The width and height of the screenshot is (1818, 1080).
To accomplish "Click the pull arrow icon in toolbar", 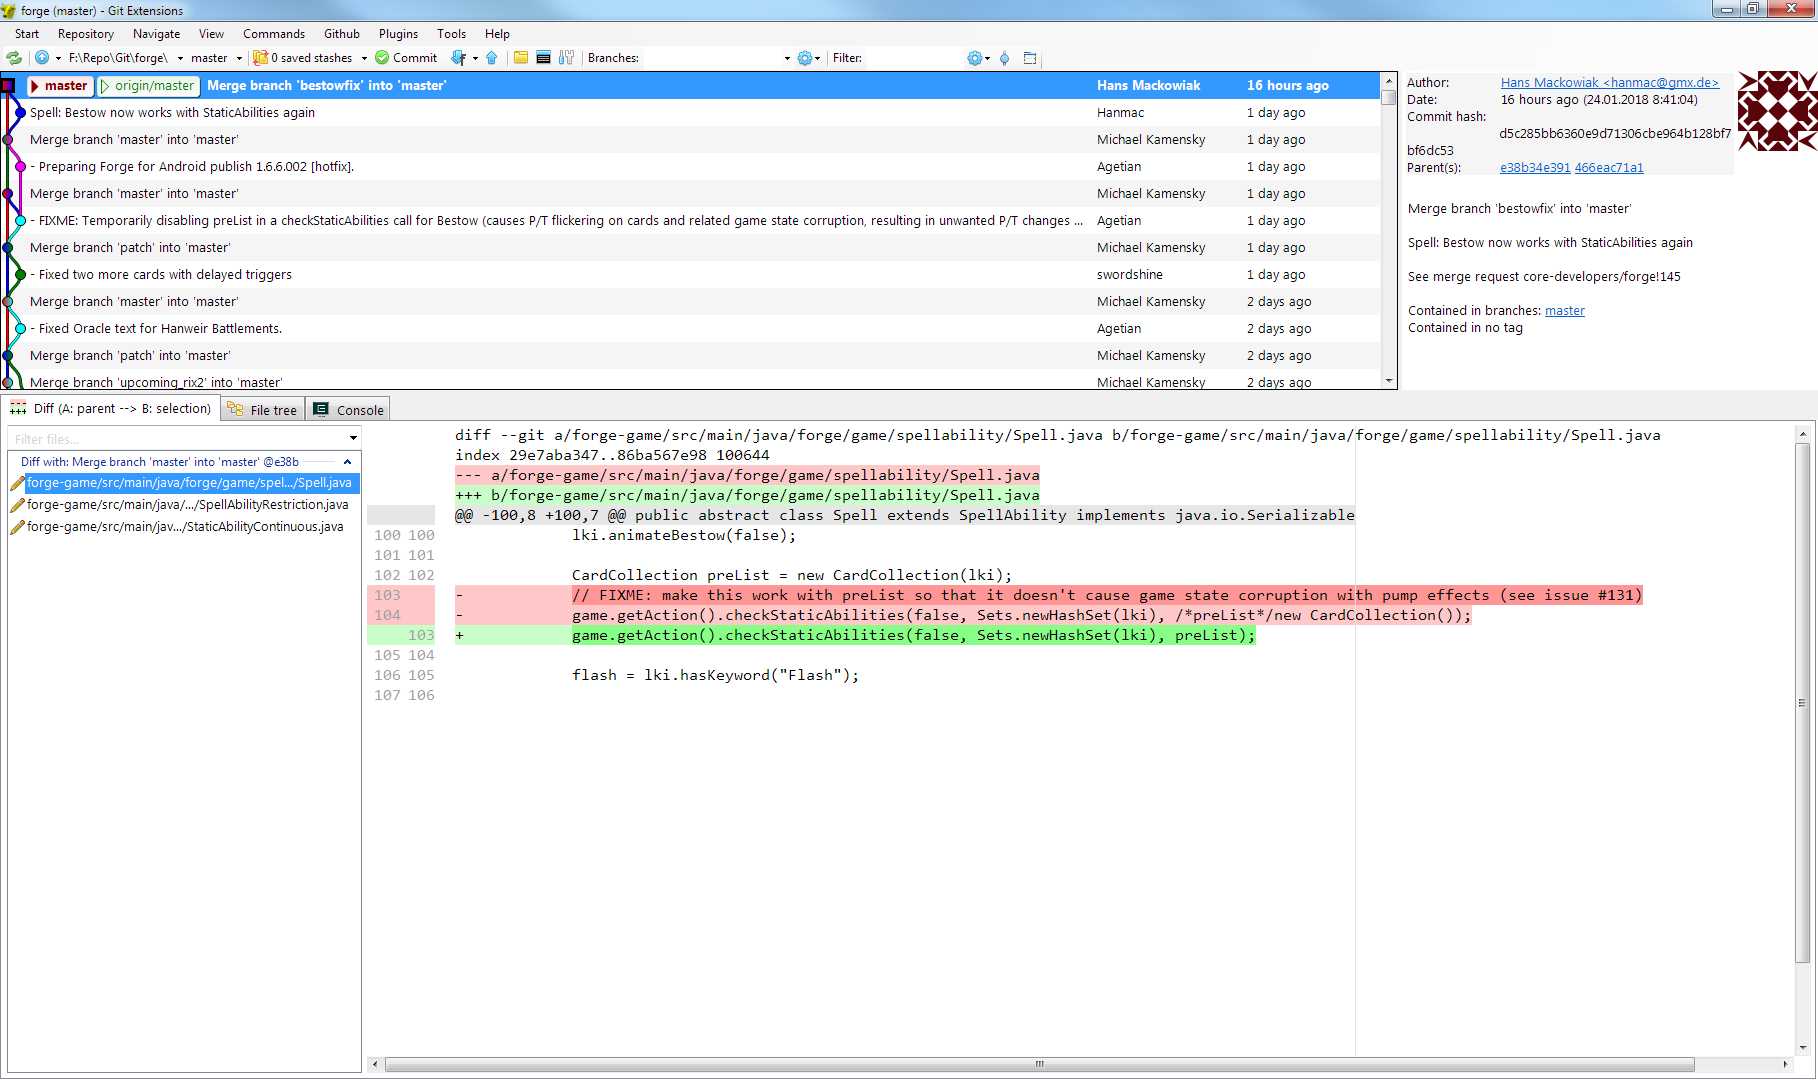I will tap(458, 58).
